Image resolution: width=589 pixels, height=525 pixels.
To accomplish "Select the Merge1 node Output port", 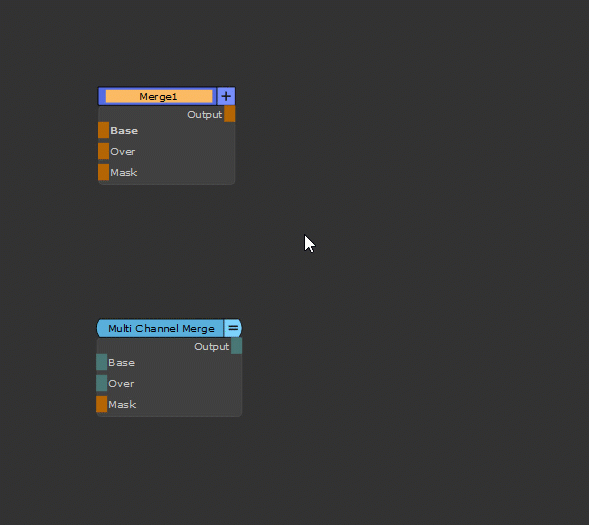I will point(230,114).
